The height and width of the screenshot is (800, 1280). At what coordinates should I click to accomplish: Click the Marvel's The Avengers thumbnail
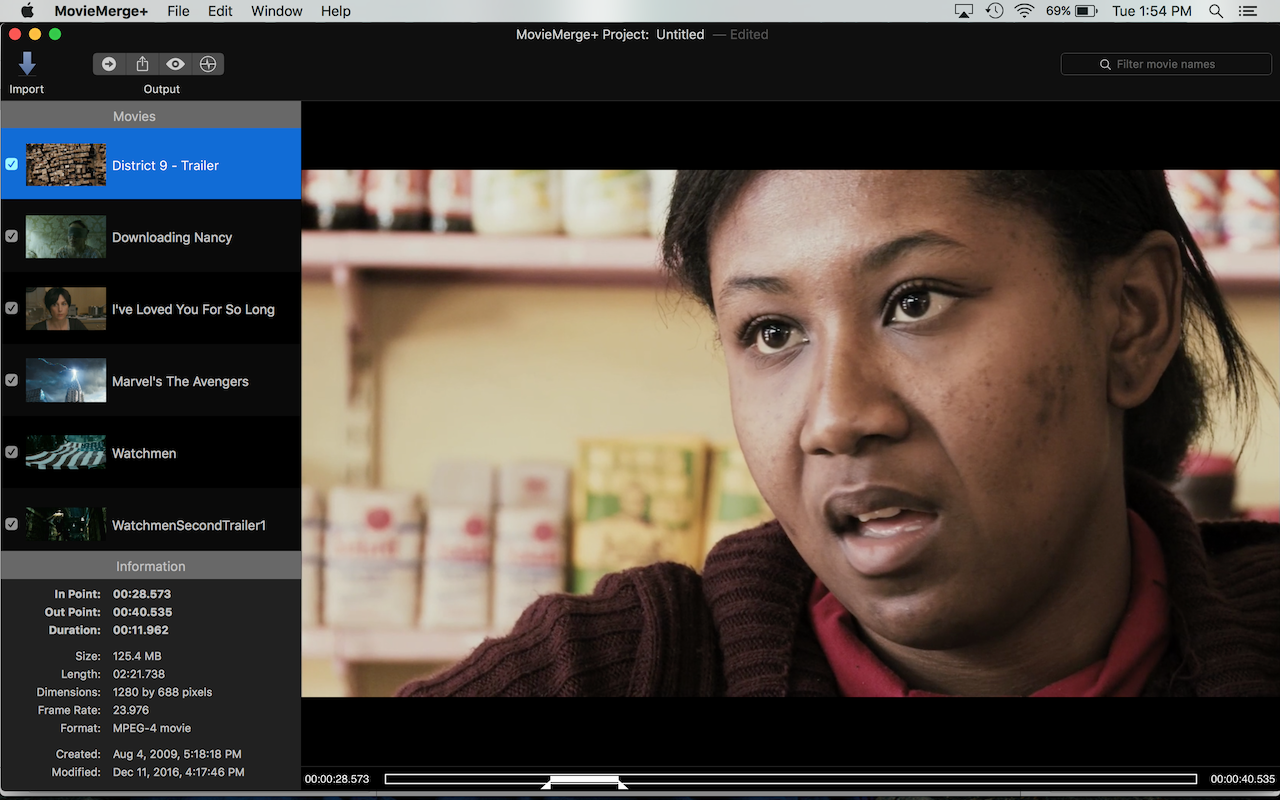66,381
